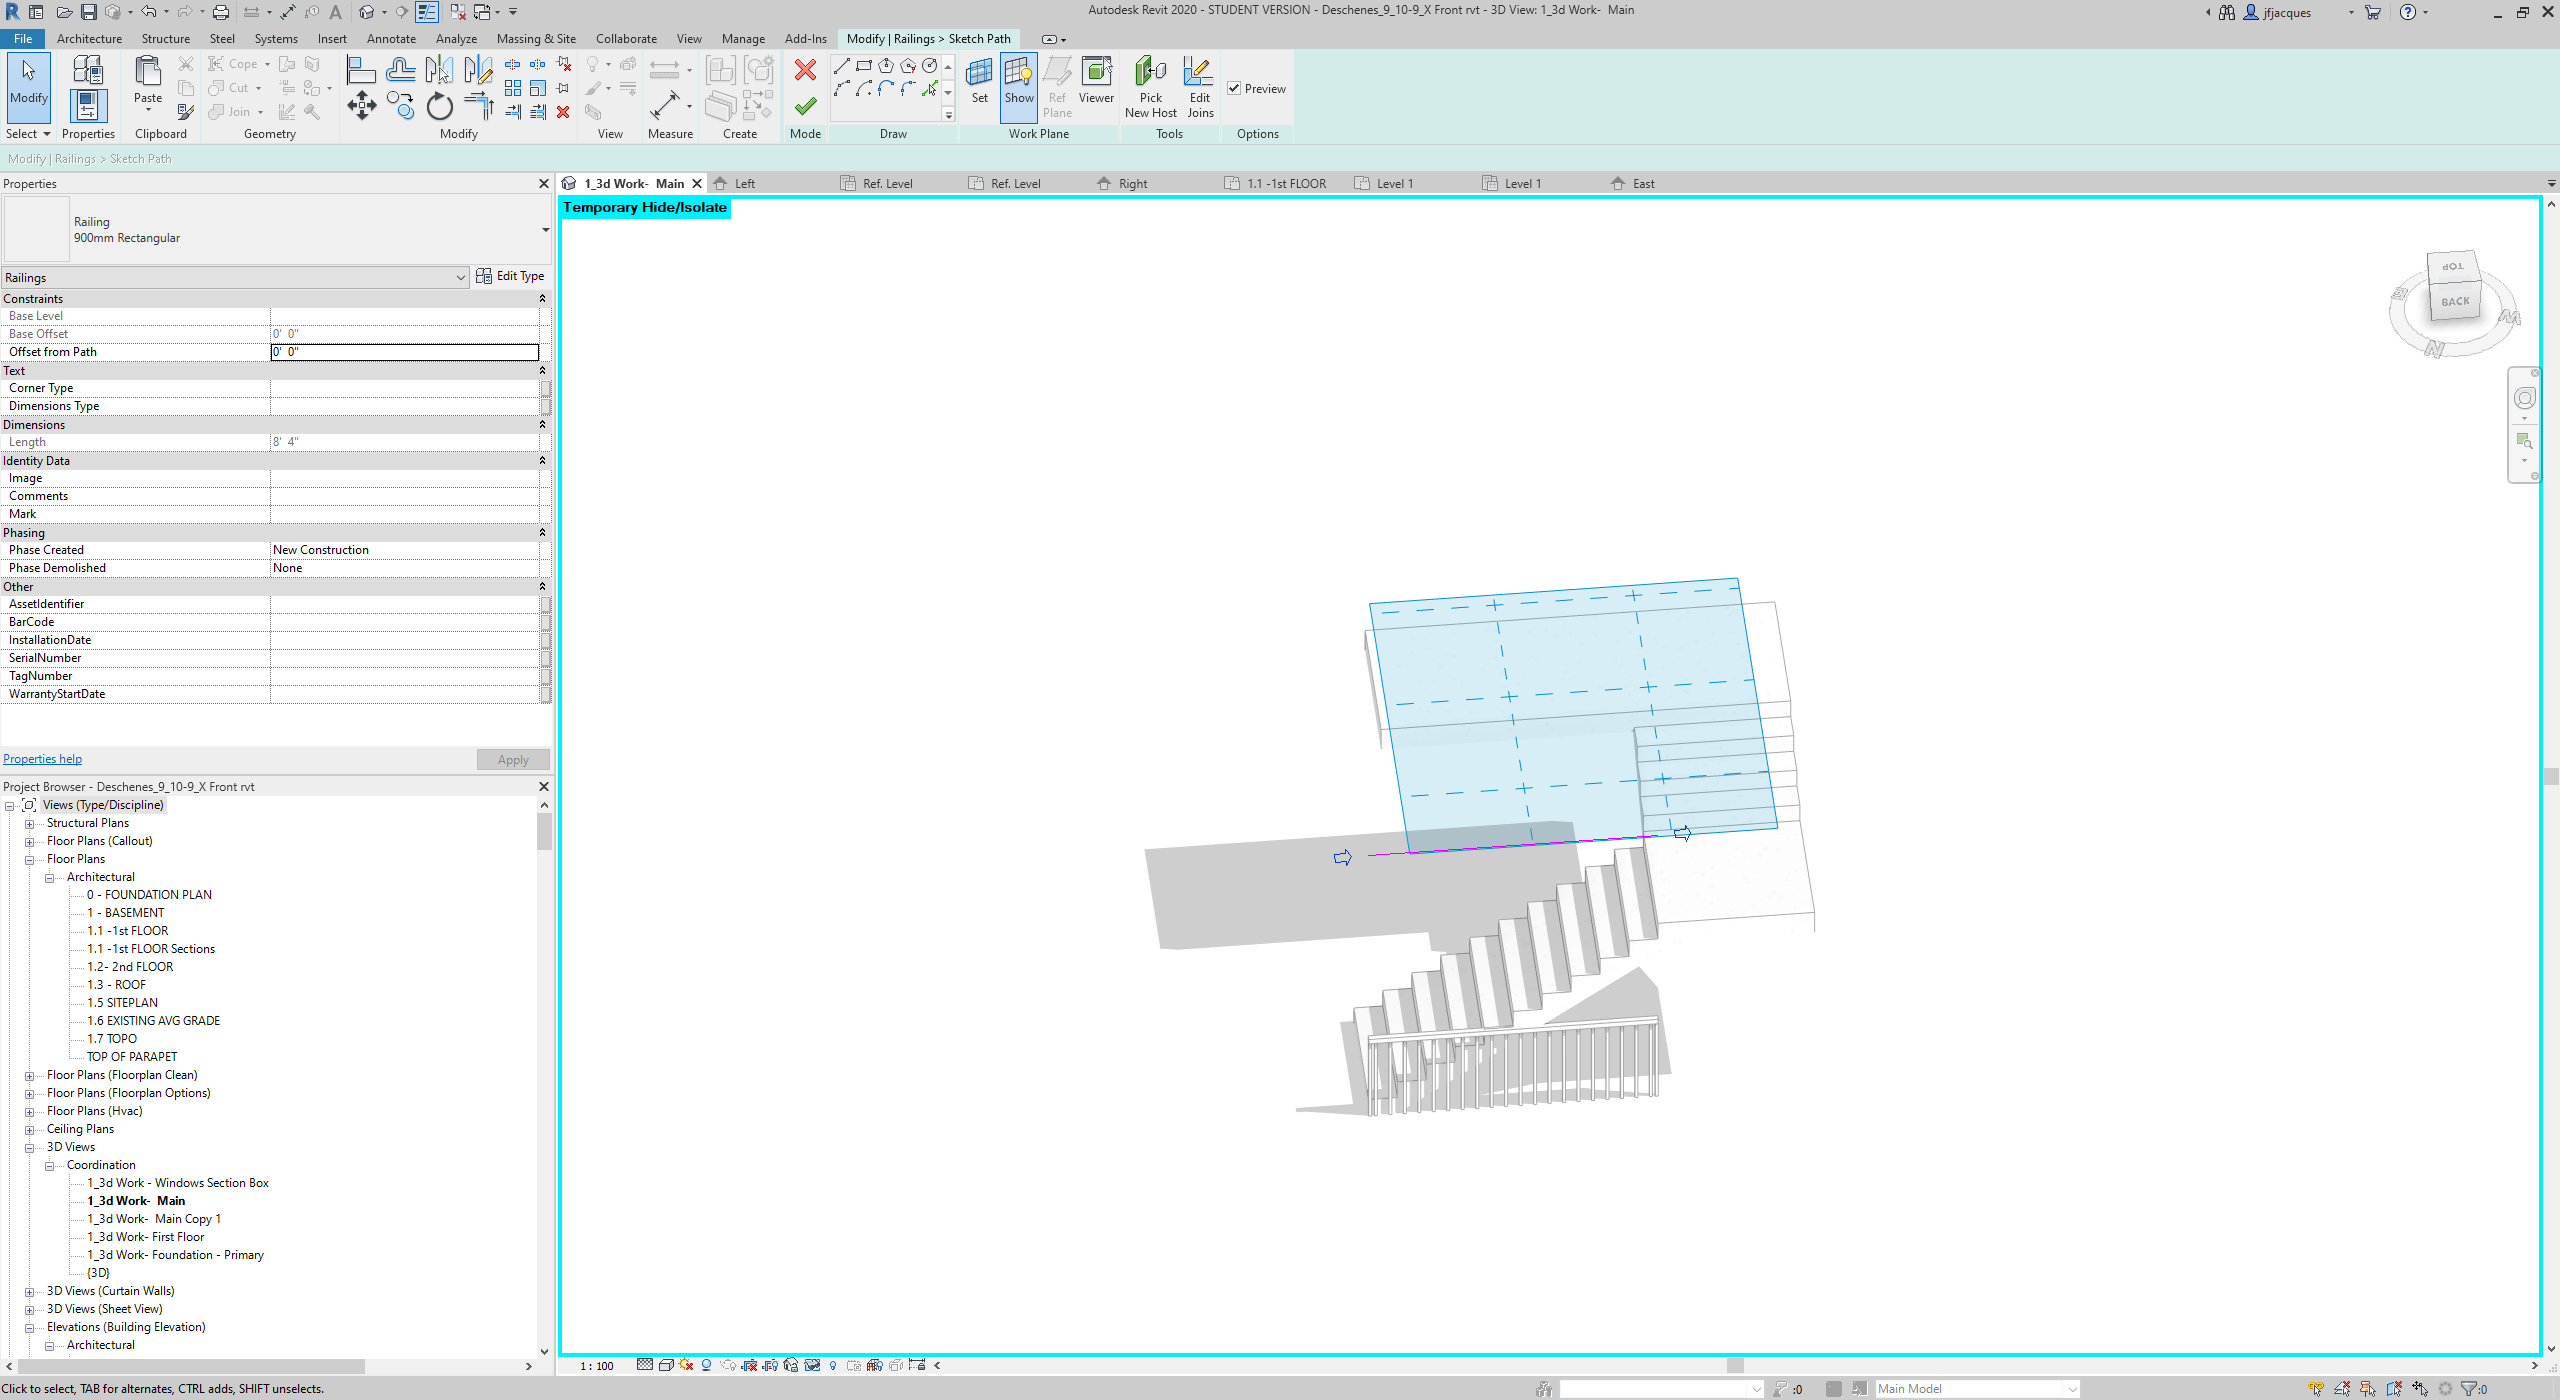The width and height of the screenshot is (2560, 1400).
Task: Click the Align tool
Action: point(361,69)
